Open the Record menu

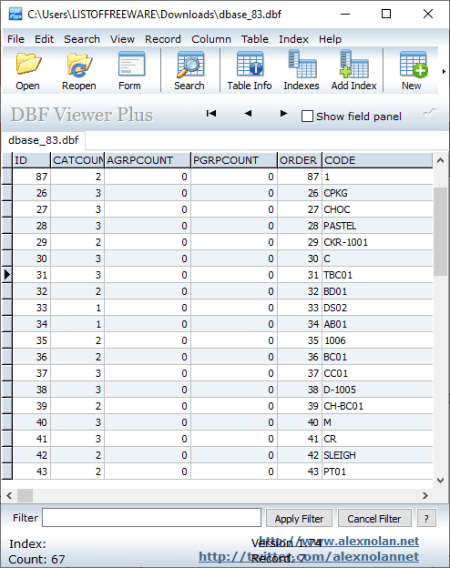pyautogui.click(x=163, y=39)
